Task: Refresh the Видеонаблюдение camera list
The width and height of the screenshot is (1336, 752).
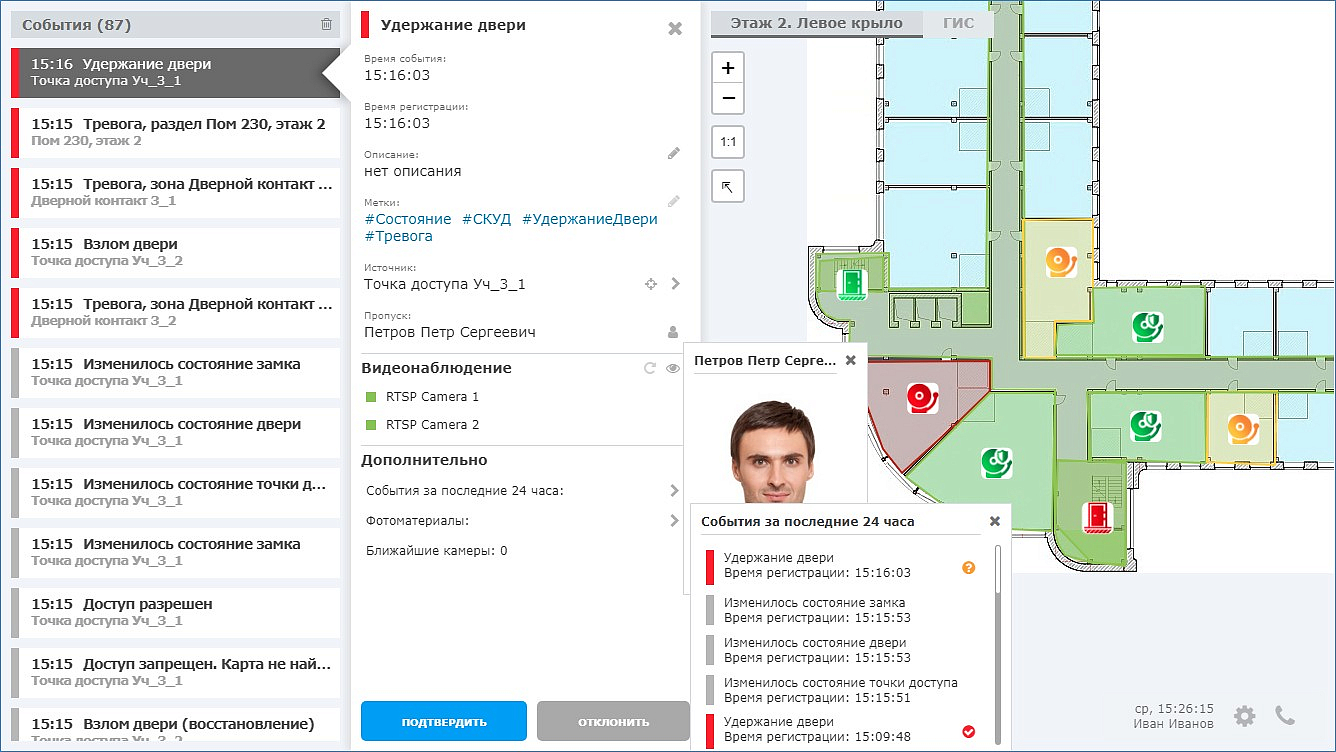Action: pyautogui.click(x=650, y=367)
